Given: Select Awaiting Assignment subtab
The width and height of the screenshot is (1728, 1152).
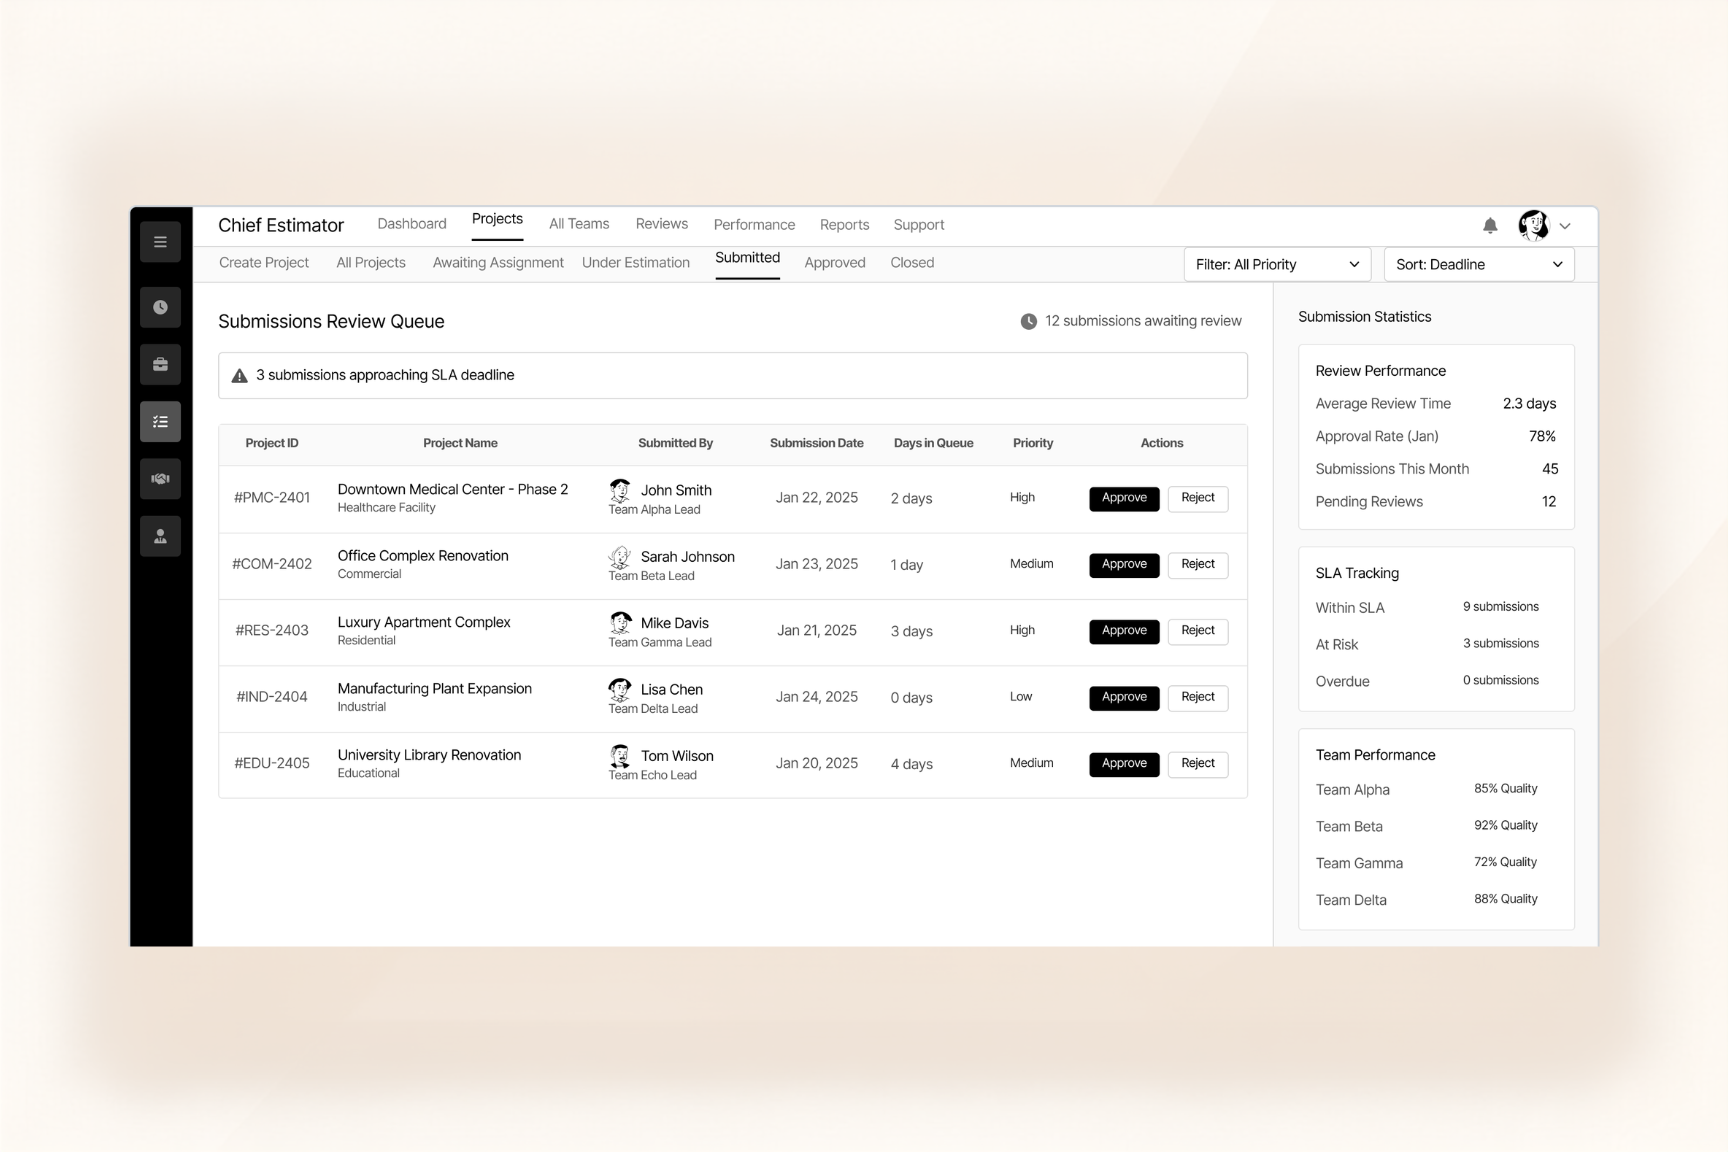Looking at the screenshot, I should [498, 263].
